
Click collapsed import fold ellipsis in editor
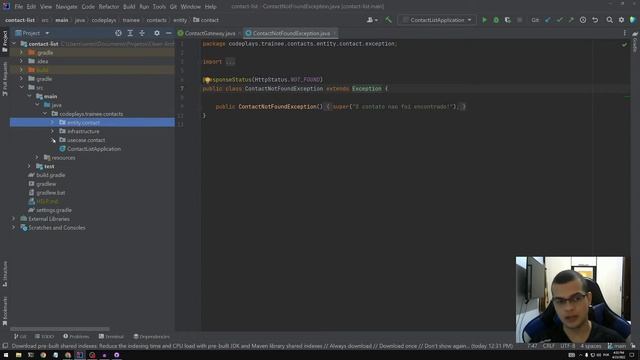click(230, 62)
